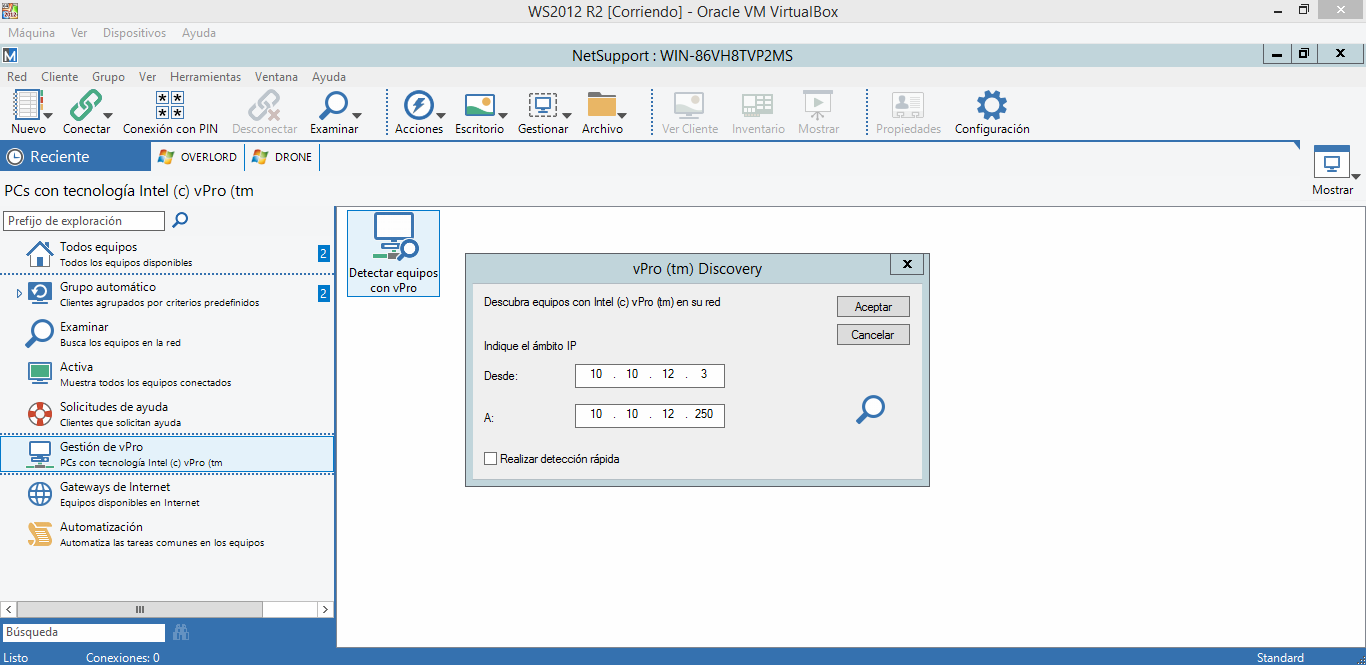Click Detectar equipos con vPro icon
Viewport: 1366px width, 665px height.
[x=393, y=253]
